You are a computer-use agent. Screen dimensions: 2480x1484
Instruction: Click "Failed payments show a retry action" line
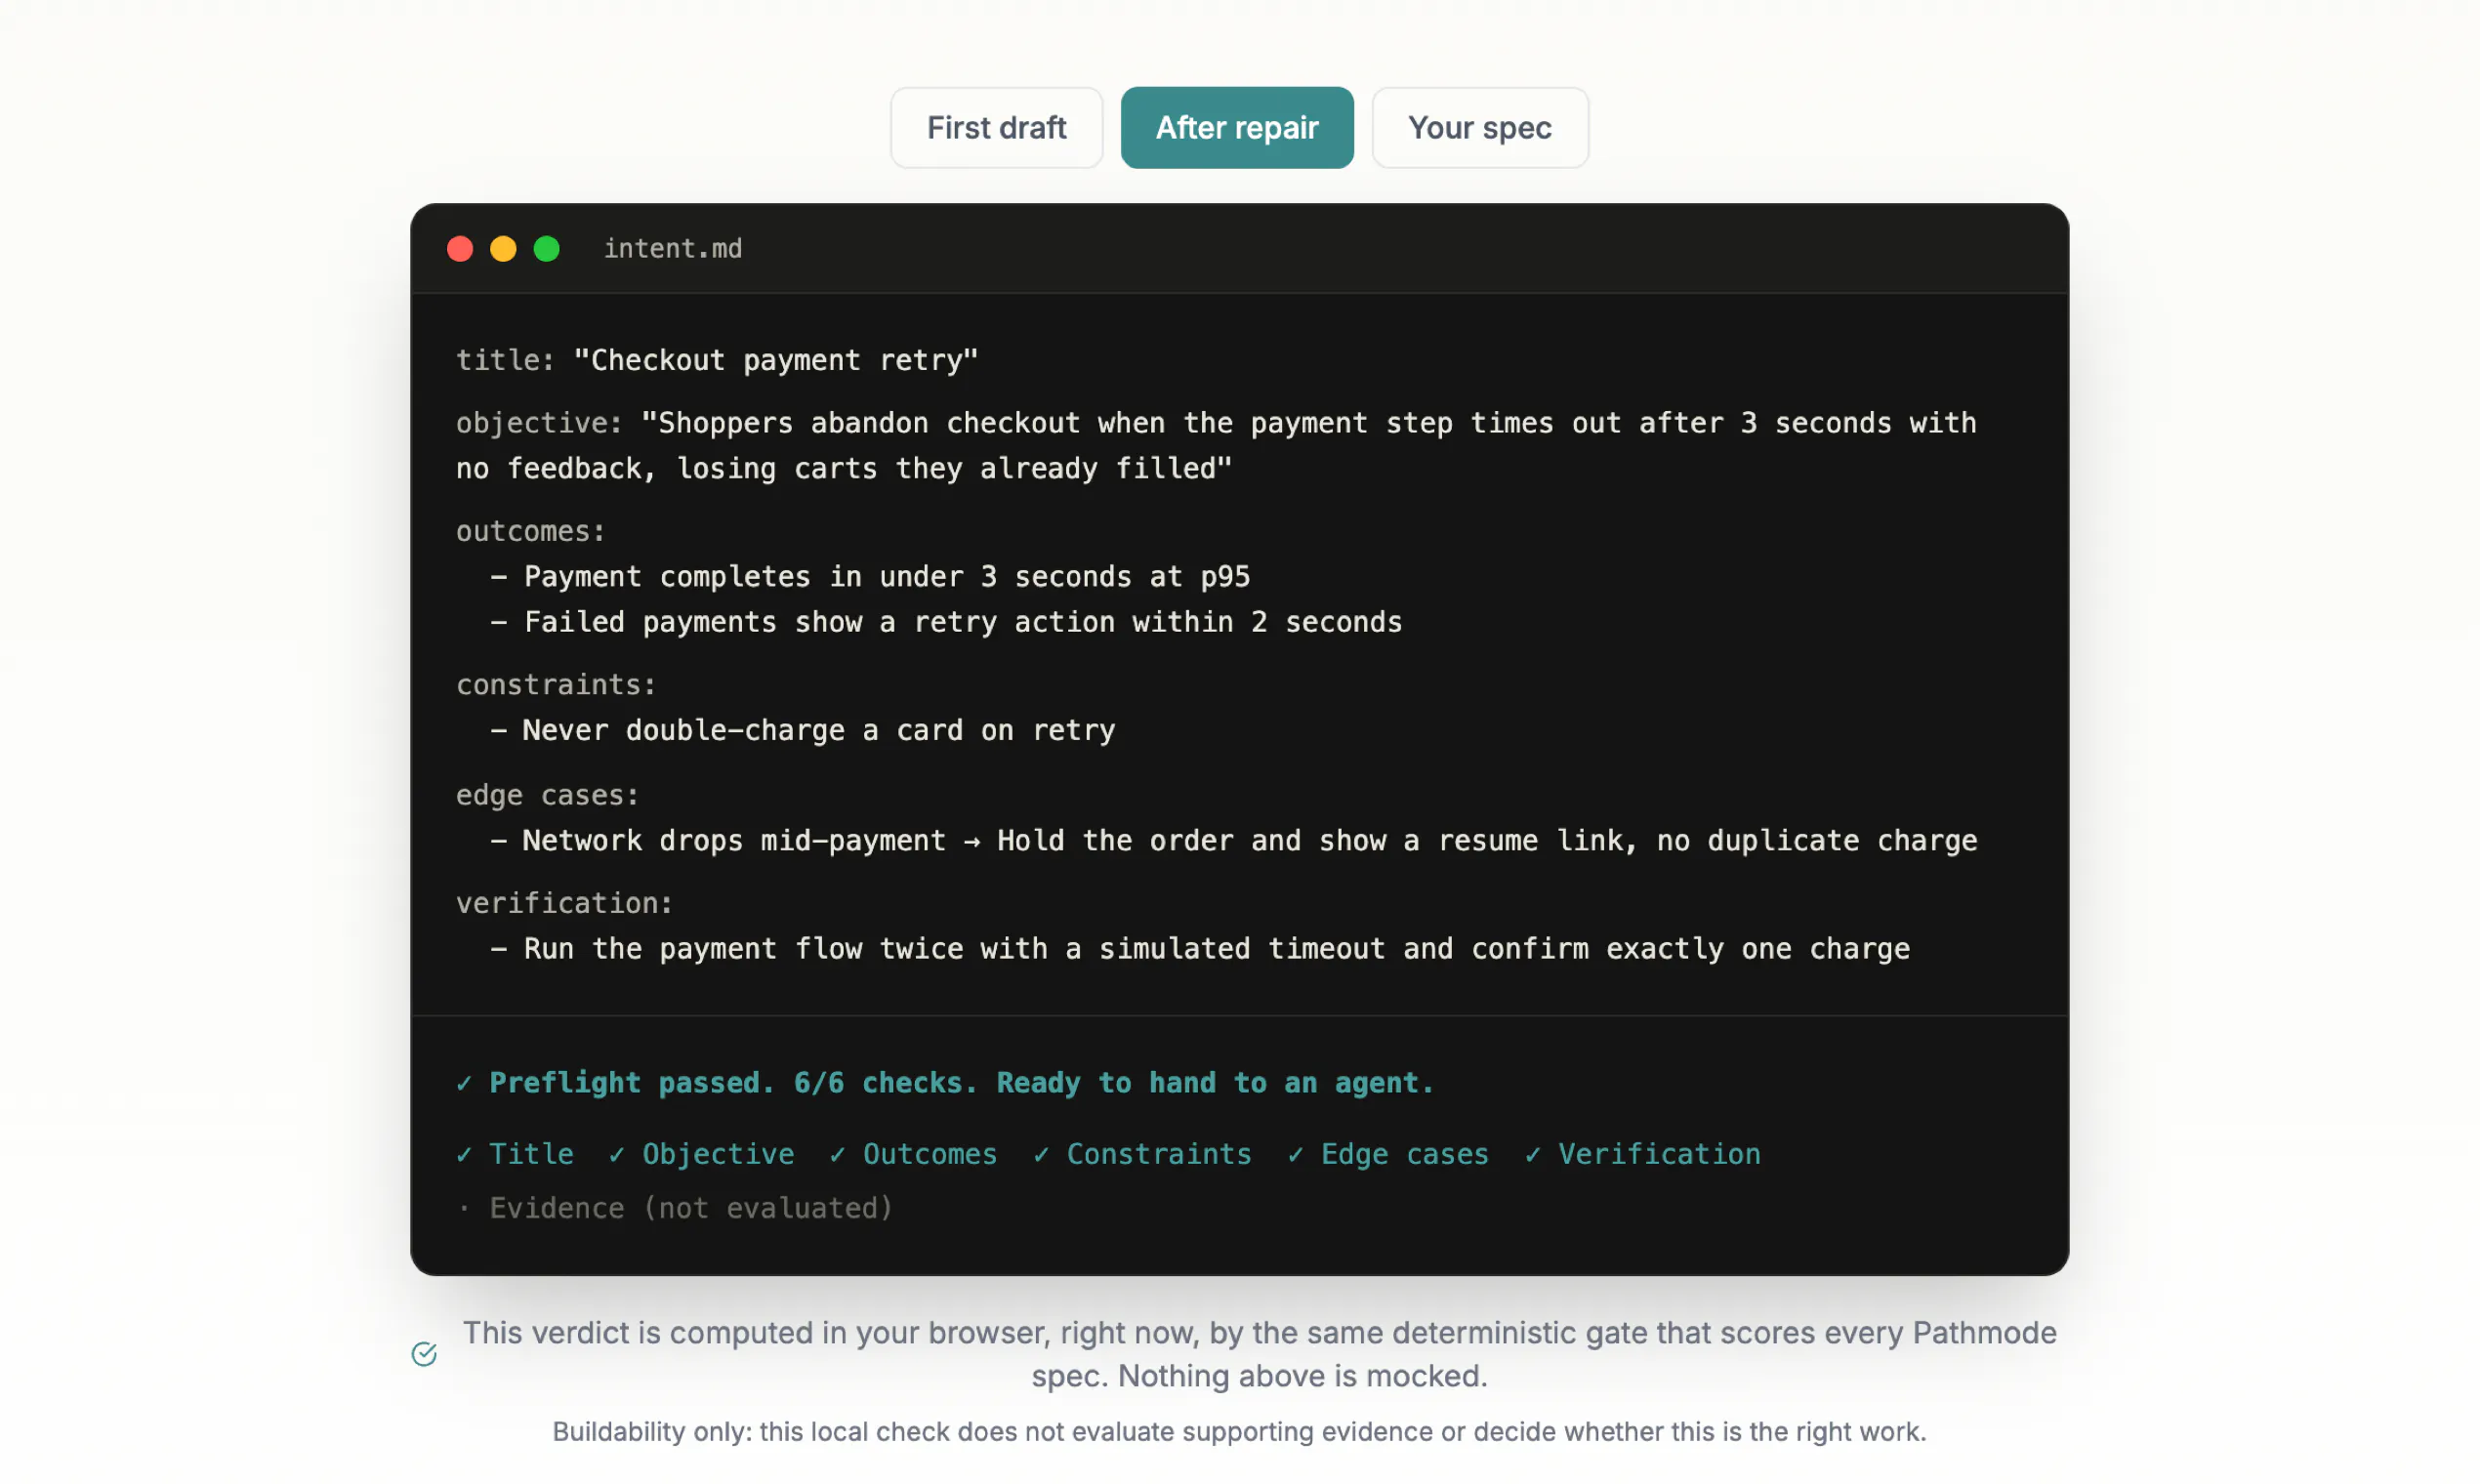(x=946, y=622)
